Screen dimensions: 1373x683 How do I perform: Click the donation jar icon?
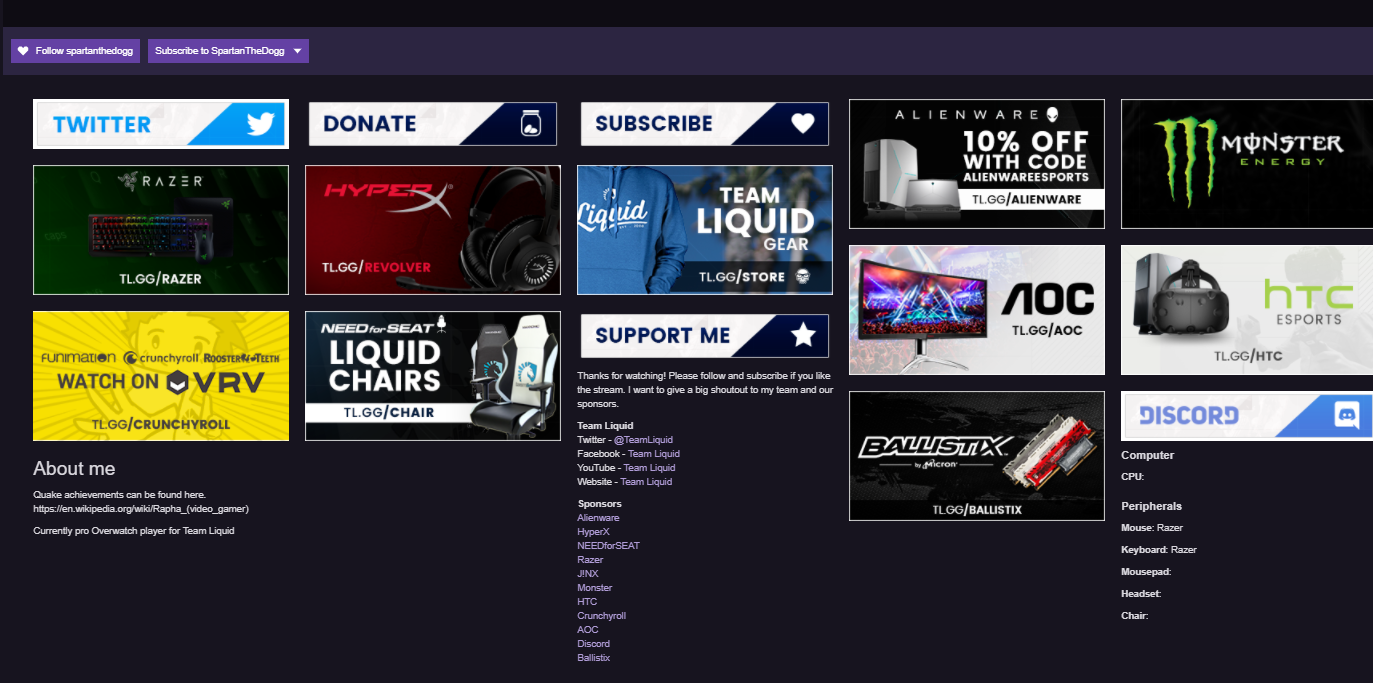pos(531,124)
